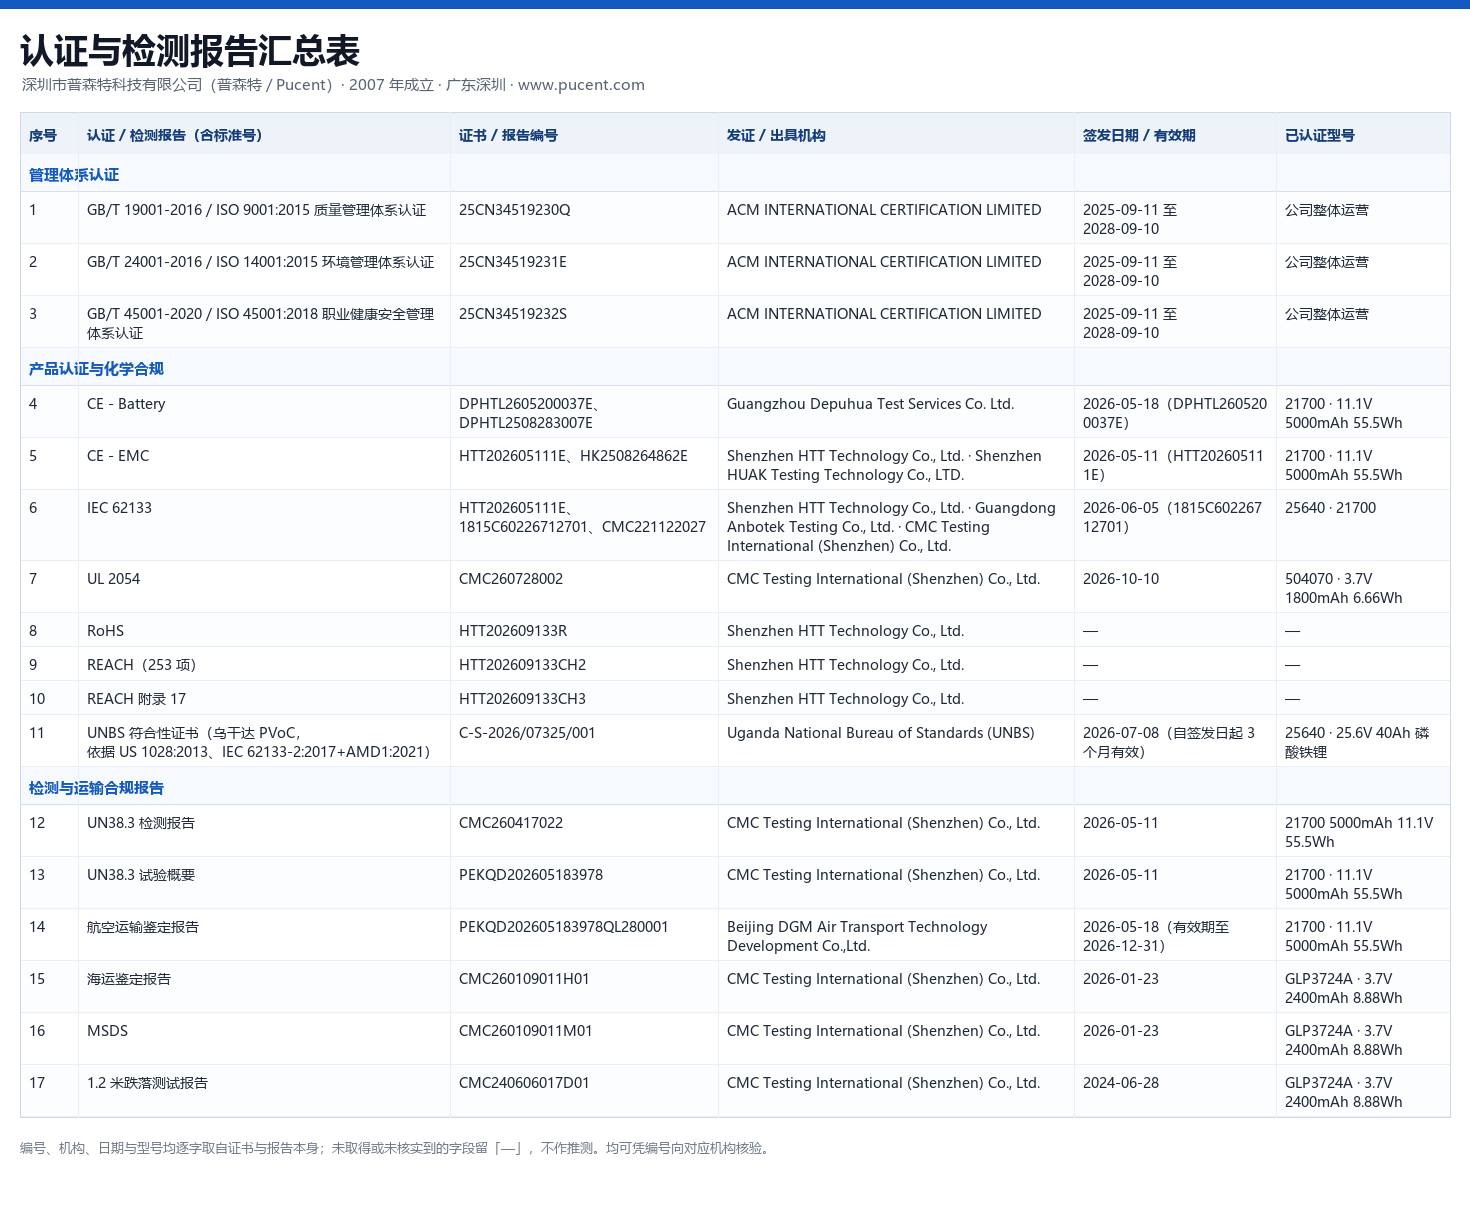Select model 504070 · 3.7V 1800mAh 6.66Wh

click(1343, 588)
